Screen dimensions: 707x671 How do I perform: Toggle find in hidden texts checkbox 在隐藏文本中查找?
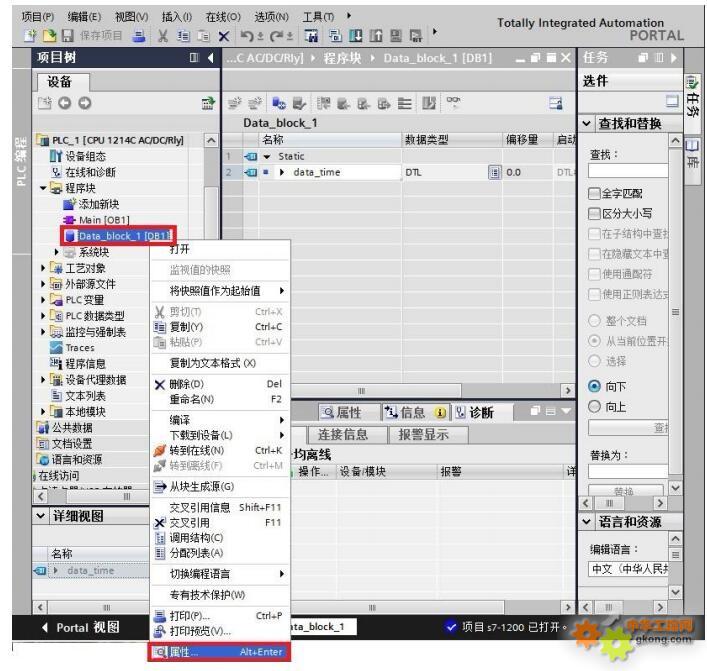click(x=594, y=254)
